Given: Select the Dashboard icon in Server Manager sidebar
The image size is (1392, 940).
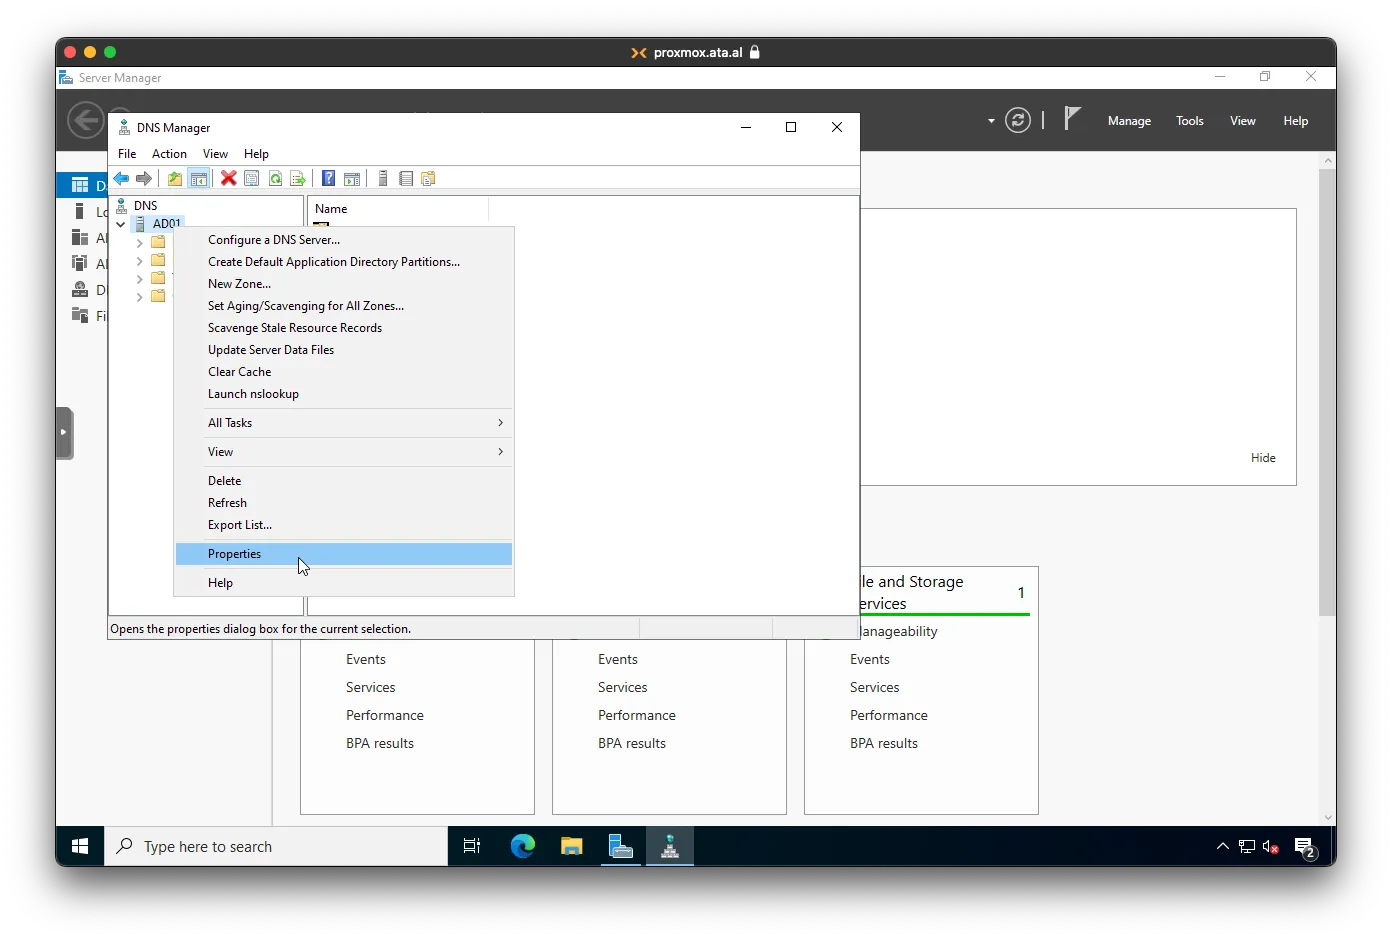Looking at the screenshot, I should pyautogui.click(x=80, y=185).
